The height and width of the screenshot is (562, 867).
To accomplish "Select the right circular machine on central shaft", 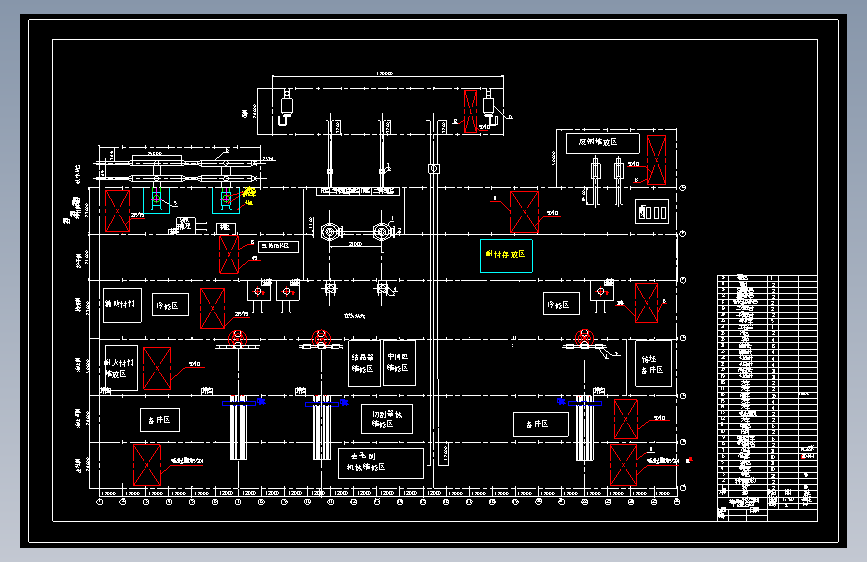I will [382, 232].
